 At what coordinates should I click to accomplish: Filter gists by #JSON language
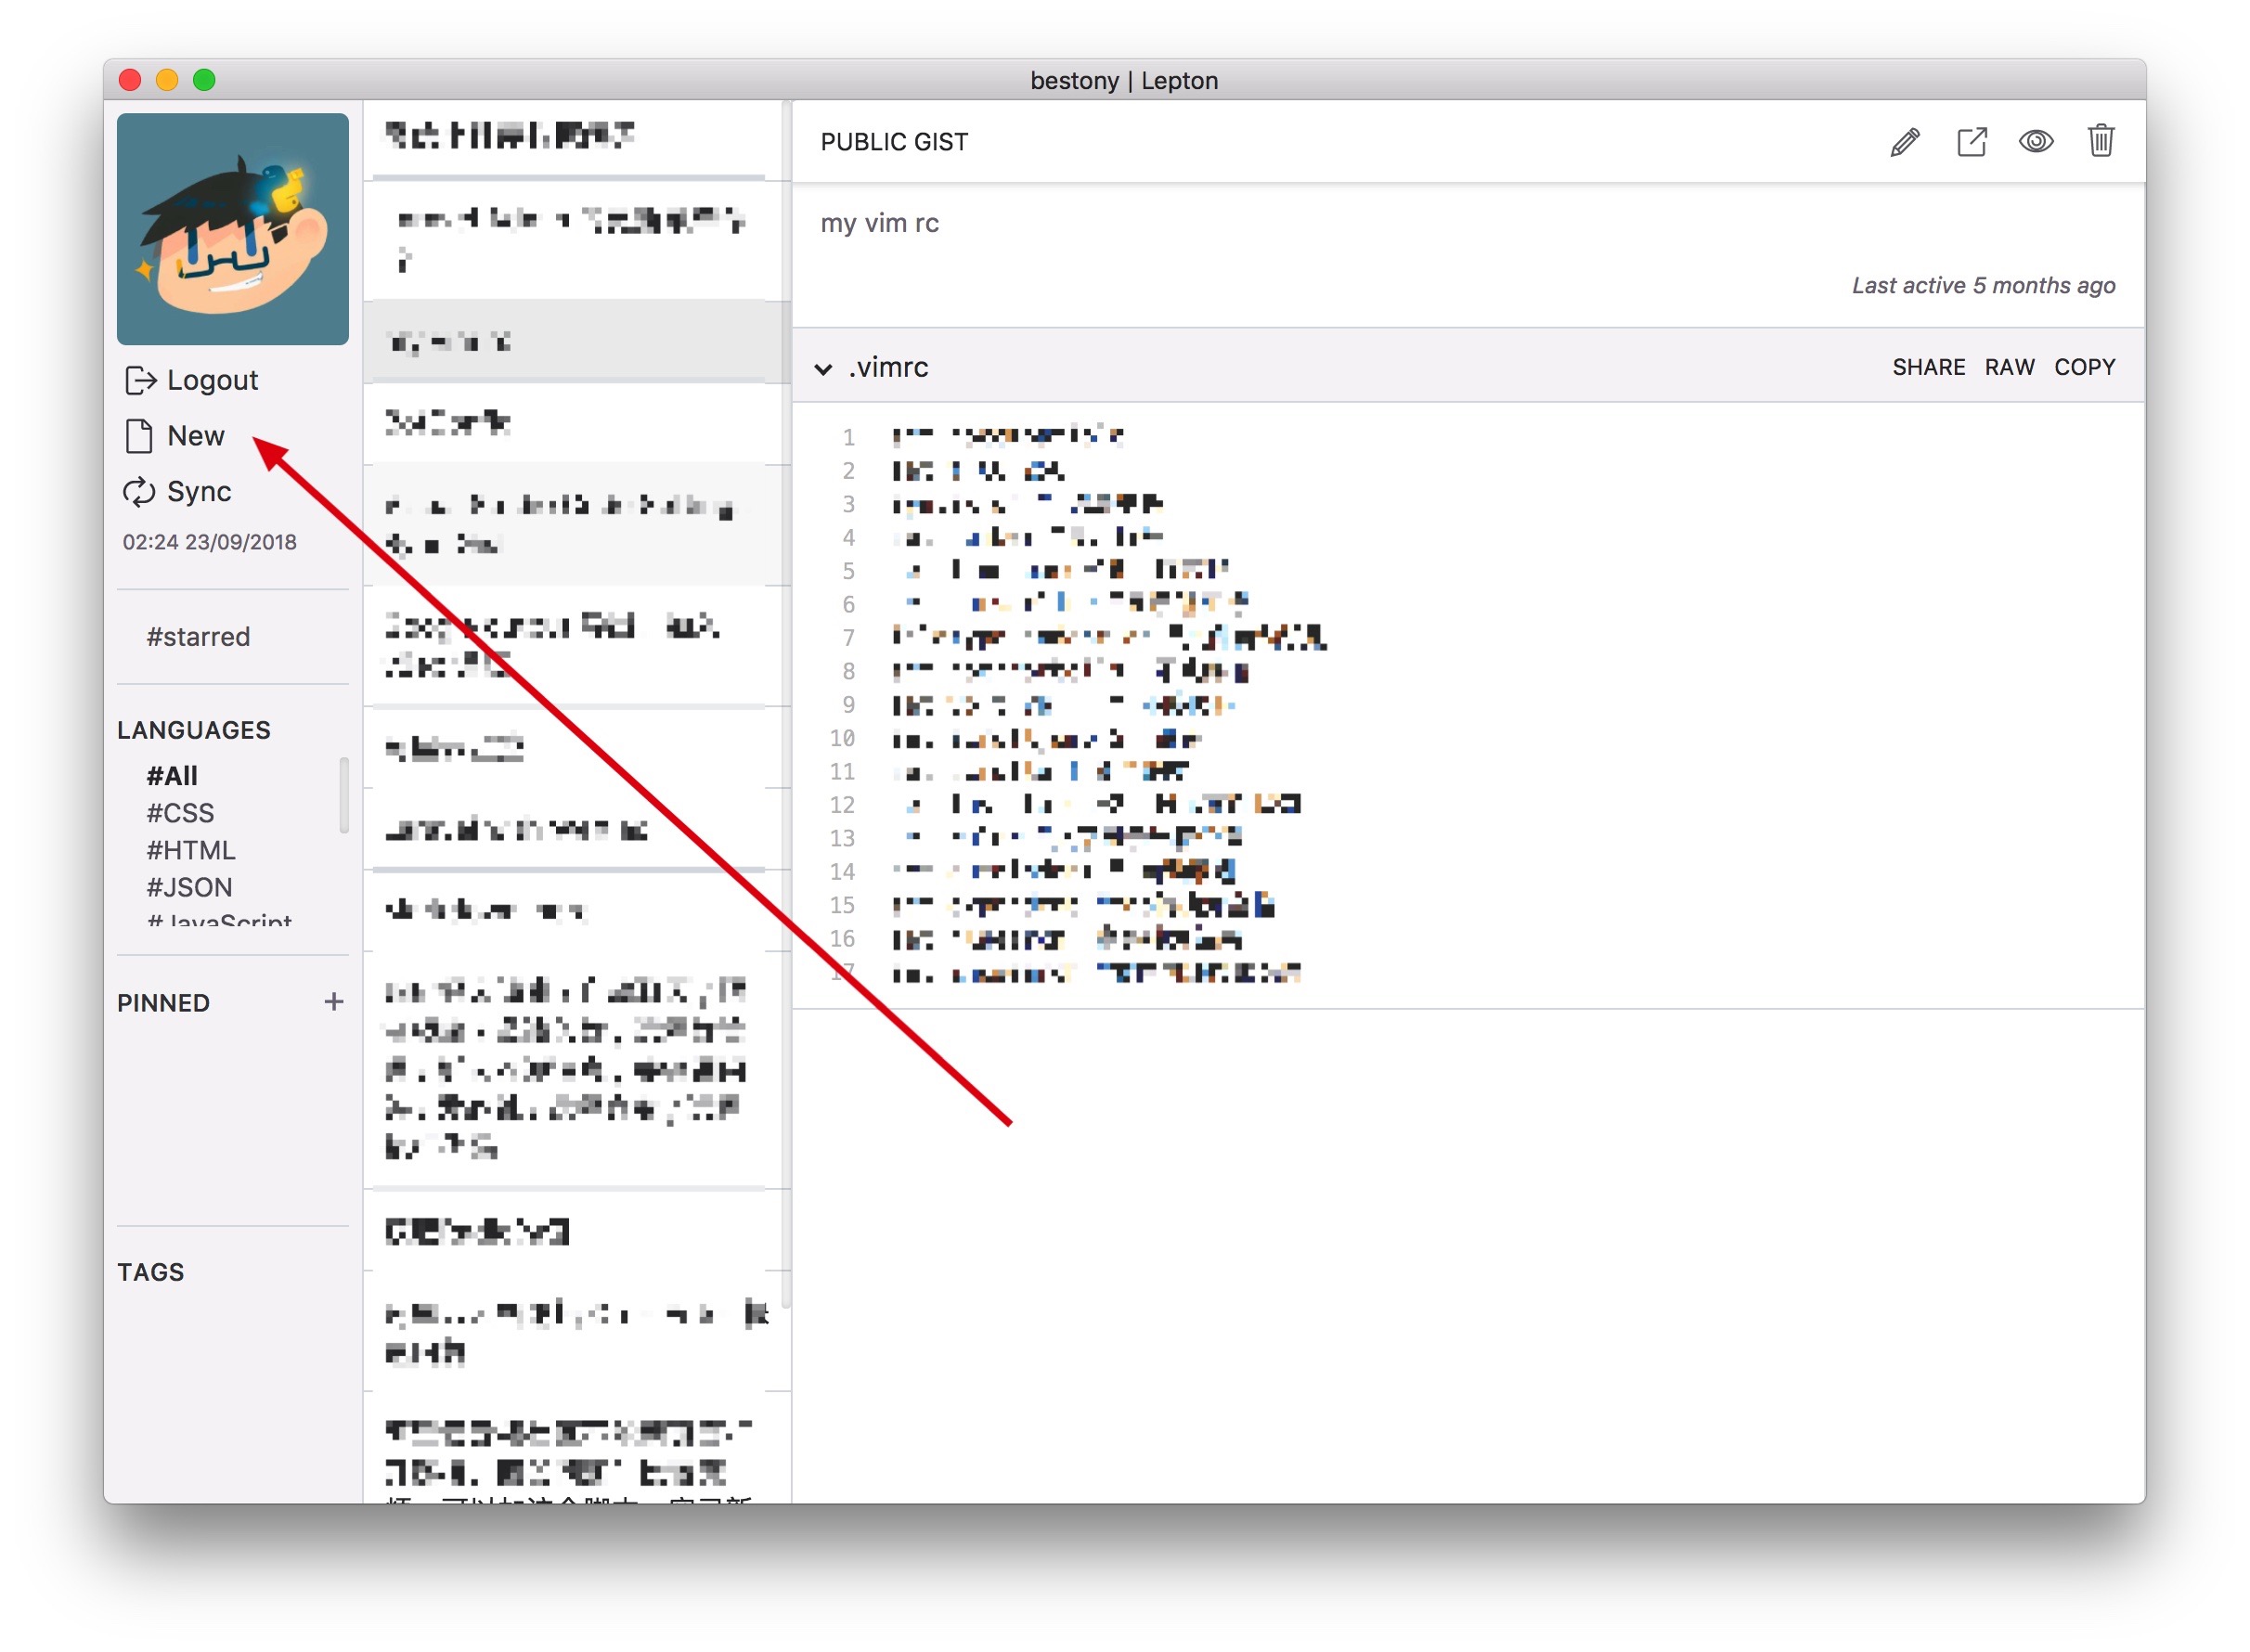point(189,887)
